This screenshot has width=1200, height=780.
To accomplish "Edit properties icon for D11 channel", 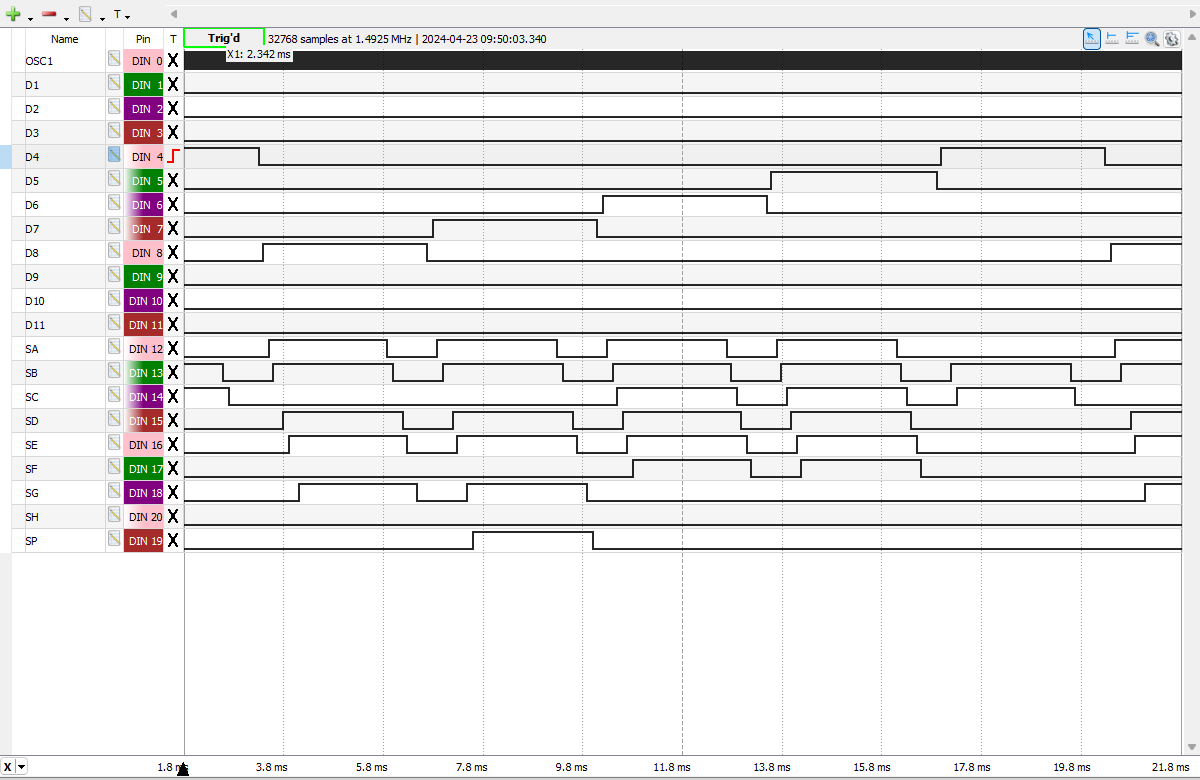I will click(x=114, y=324).
